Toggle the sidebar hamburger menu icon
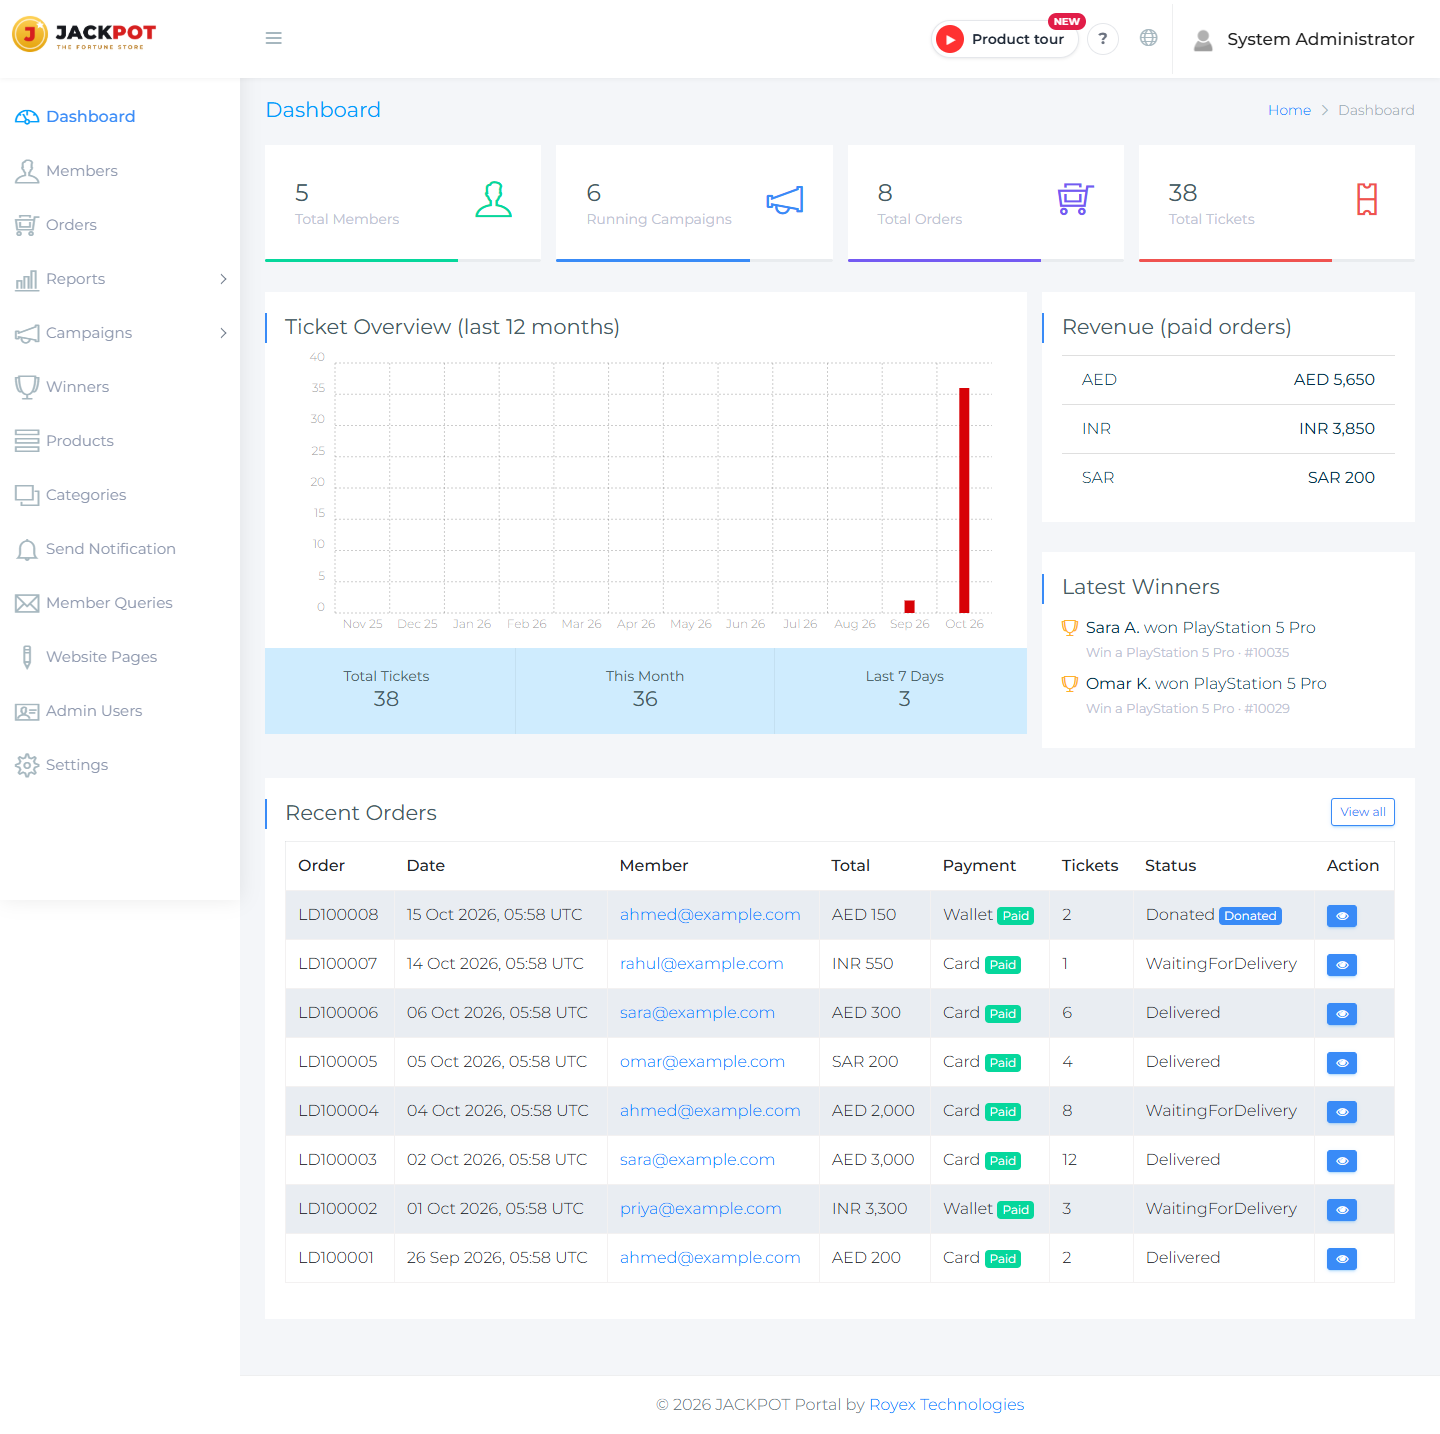 pos(273,38)
